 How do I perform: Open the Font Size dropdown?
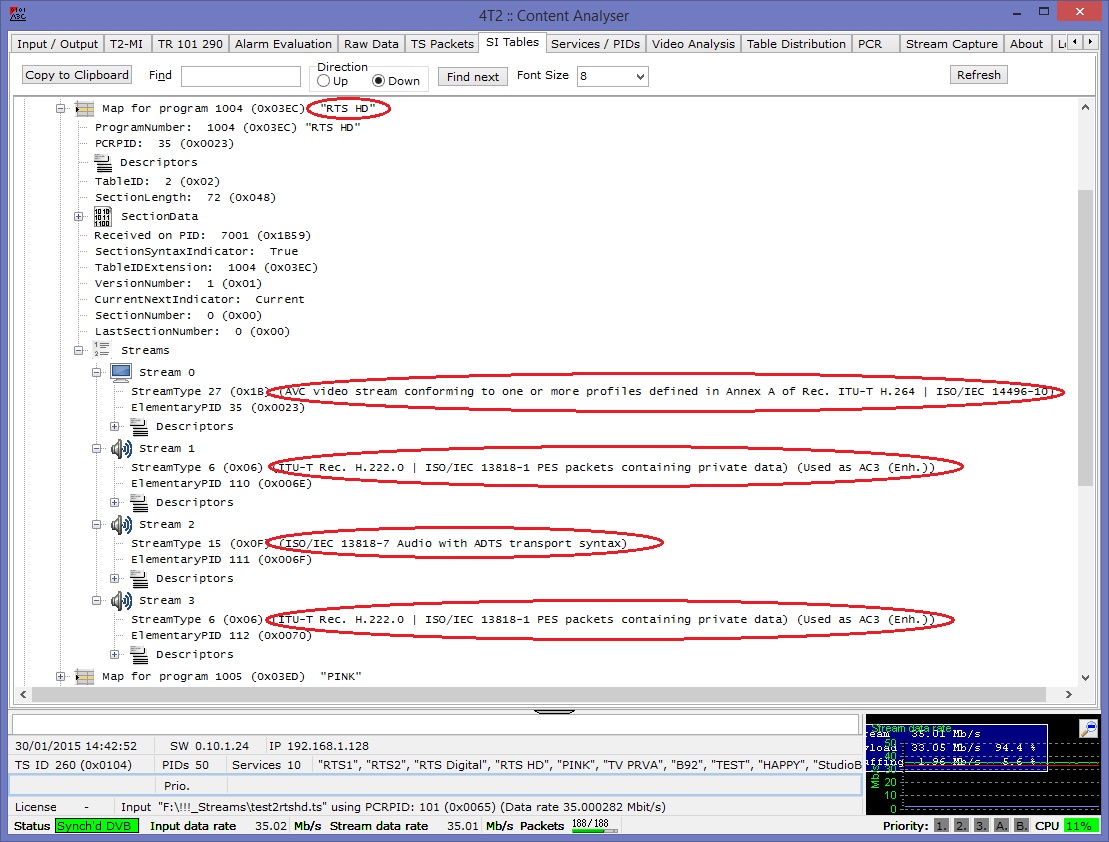click(612, 76)
